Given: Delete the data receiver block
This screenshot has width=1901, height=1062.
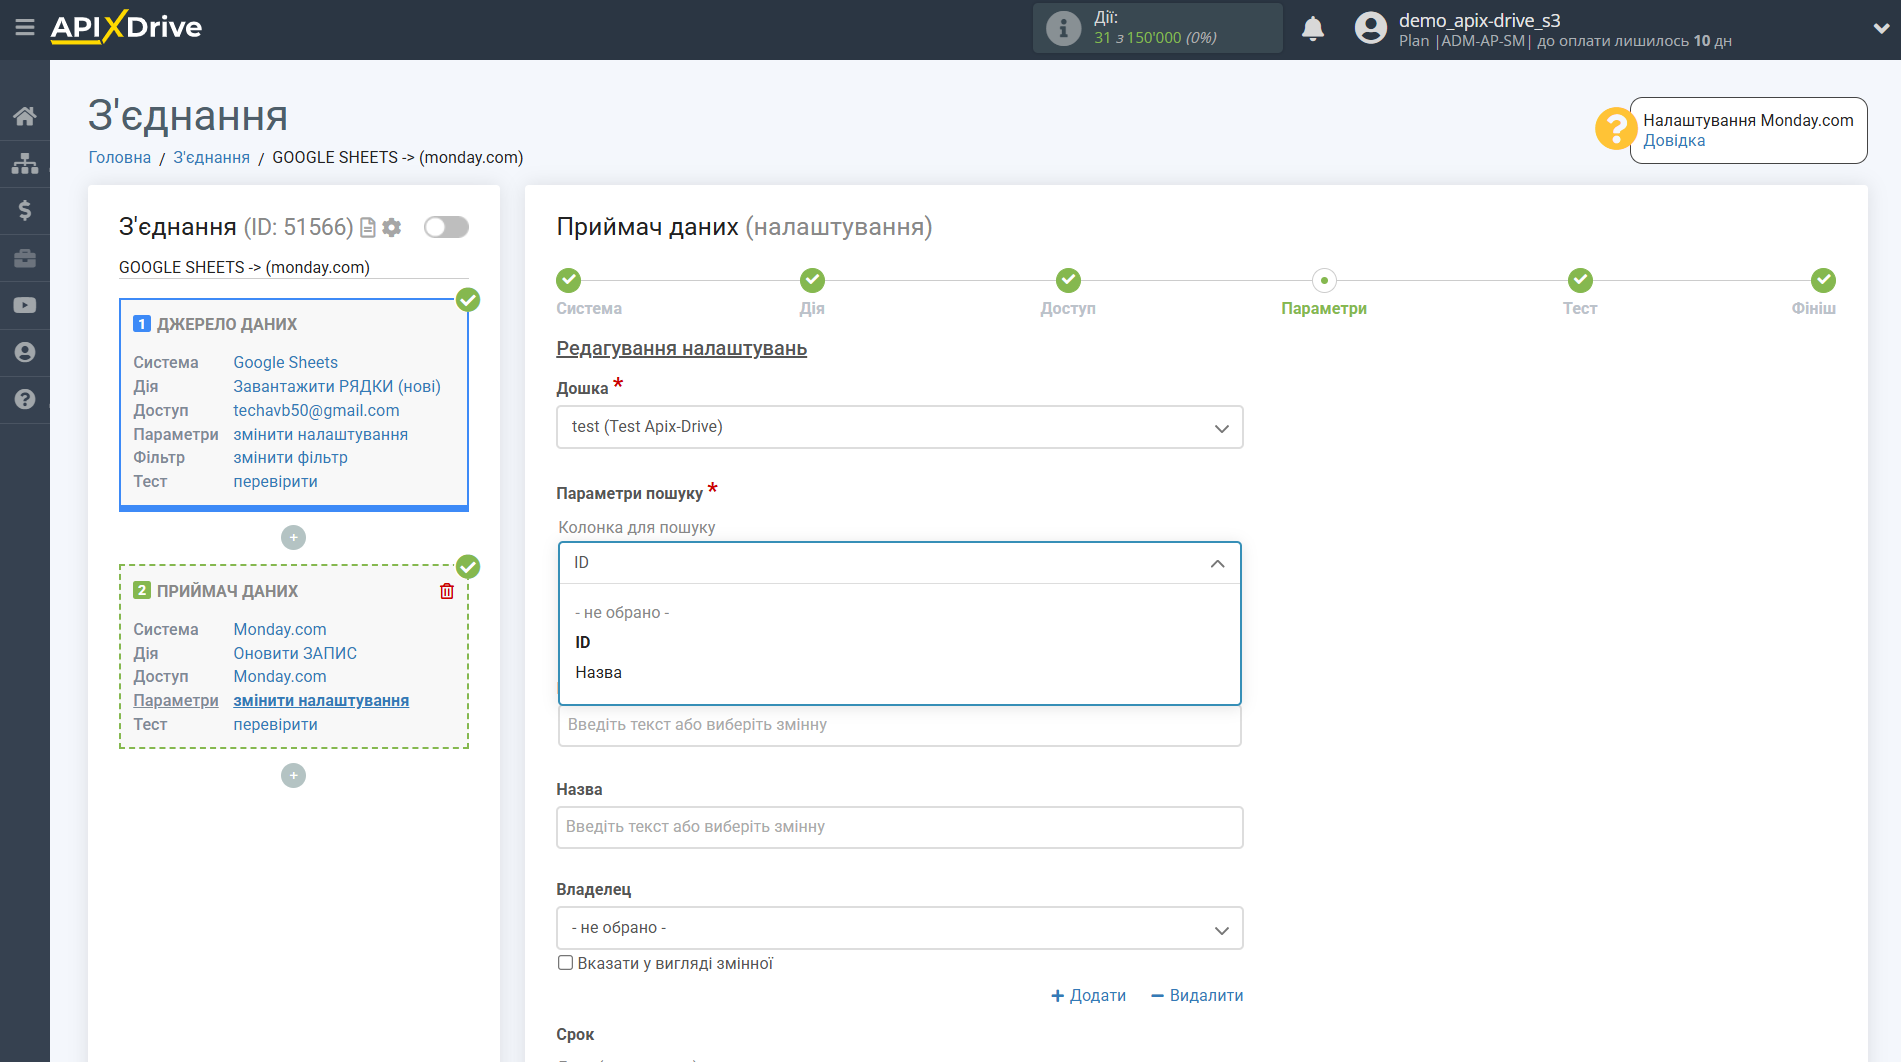Looking at the screenshot, I should [447, 591].
